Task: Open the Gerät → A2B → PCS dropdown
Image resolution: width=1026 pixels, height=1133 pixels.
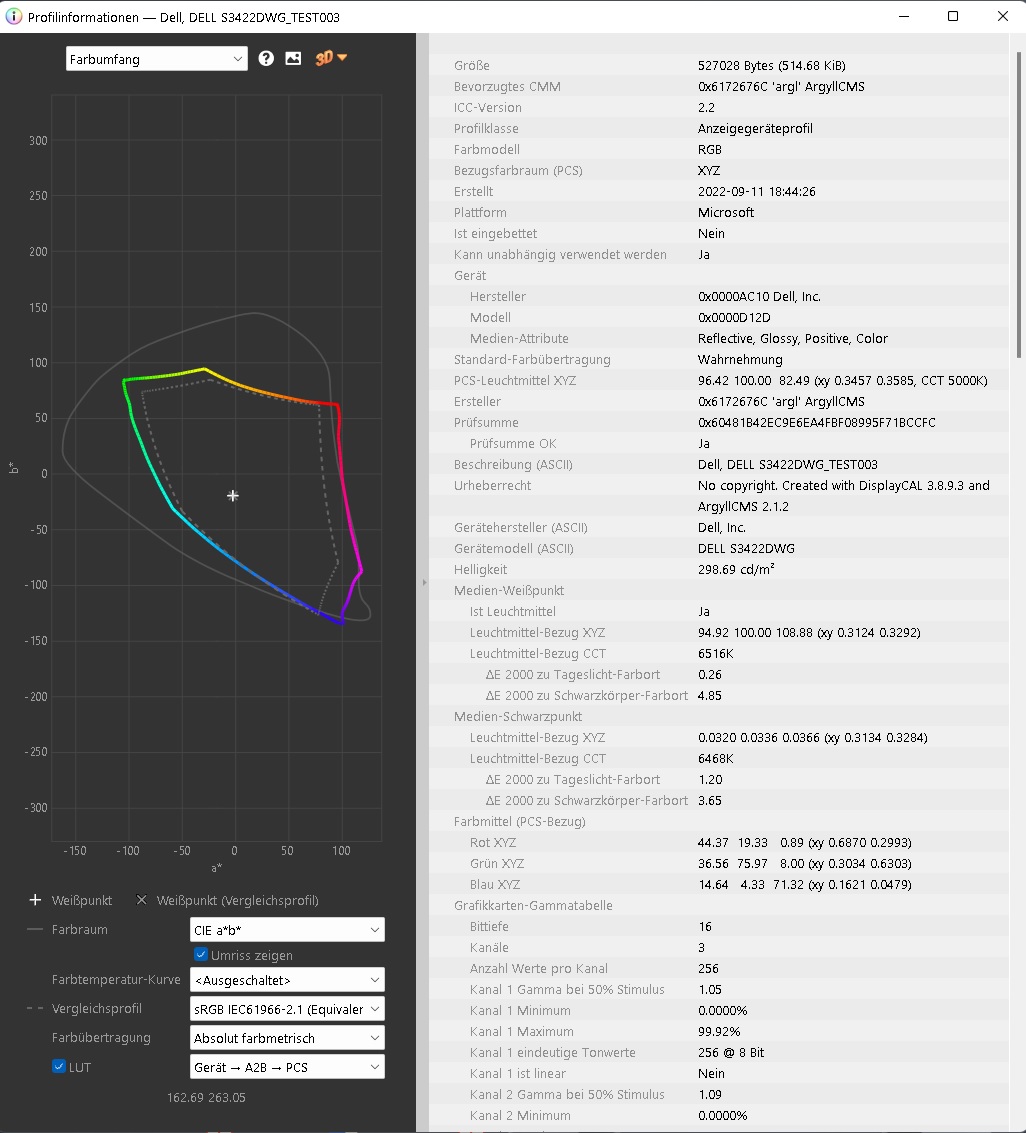Action: tap(287, 1067)
